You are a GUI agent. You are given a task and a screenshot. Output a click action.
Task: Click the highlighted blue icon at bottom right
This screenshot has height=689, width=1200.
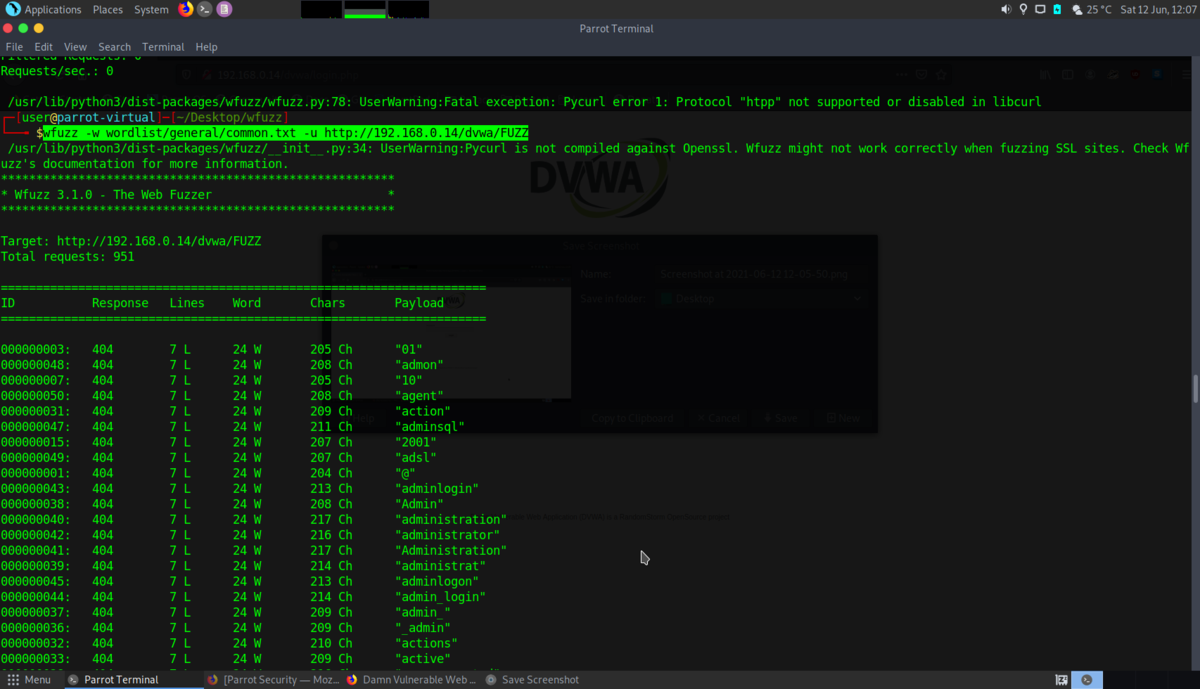1087,680
